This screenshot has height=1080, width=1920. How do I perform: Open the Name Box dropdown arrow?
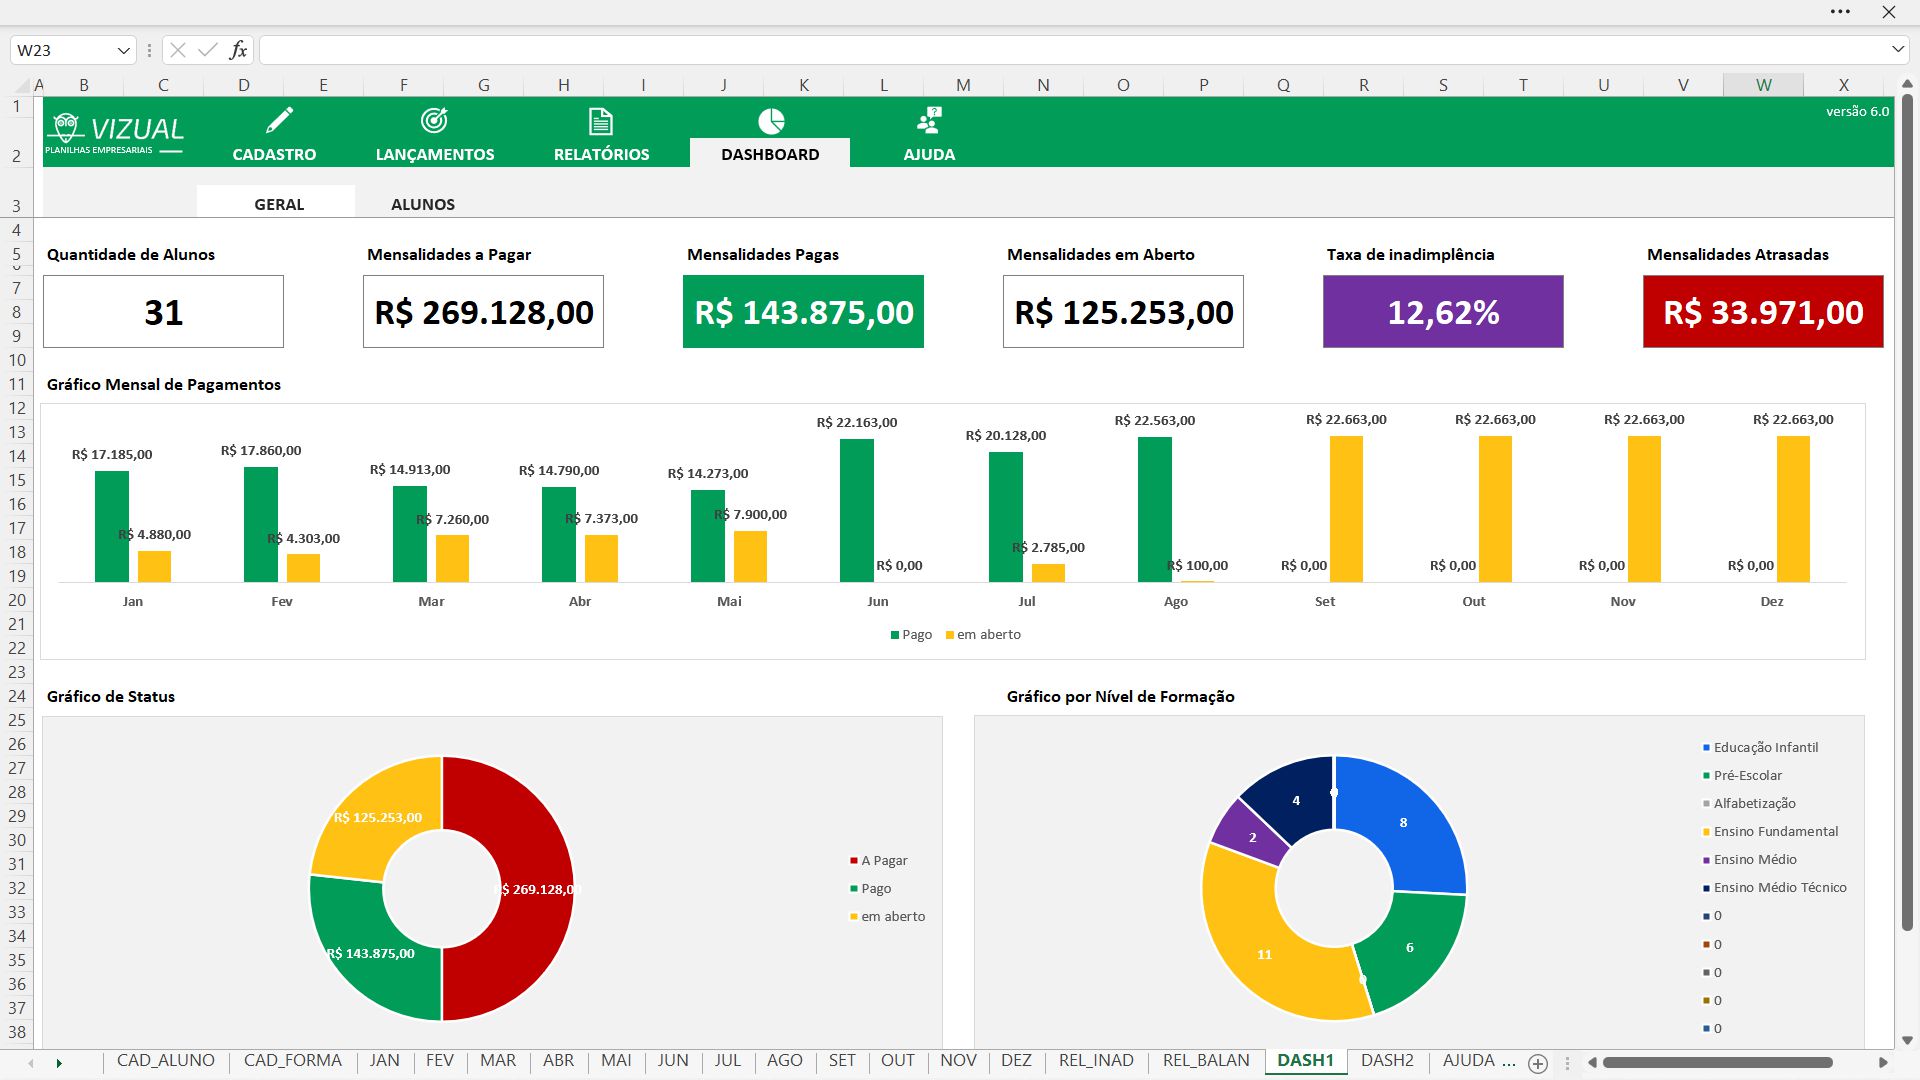[123, 50]
